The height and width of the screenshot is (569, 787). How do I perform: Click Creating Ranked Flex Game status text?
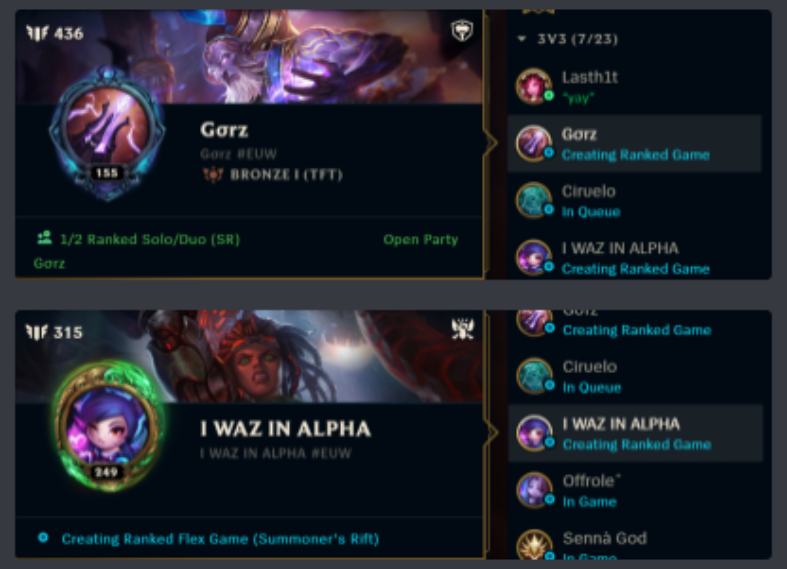point(220,539)
